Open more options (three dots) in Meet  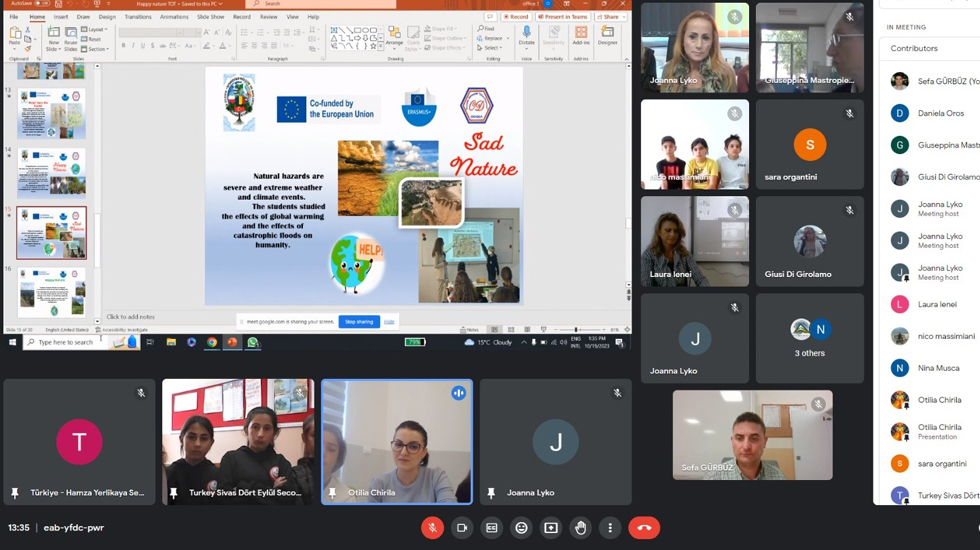pyautogui.click(x=610, y=528)
